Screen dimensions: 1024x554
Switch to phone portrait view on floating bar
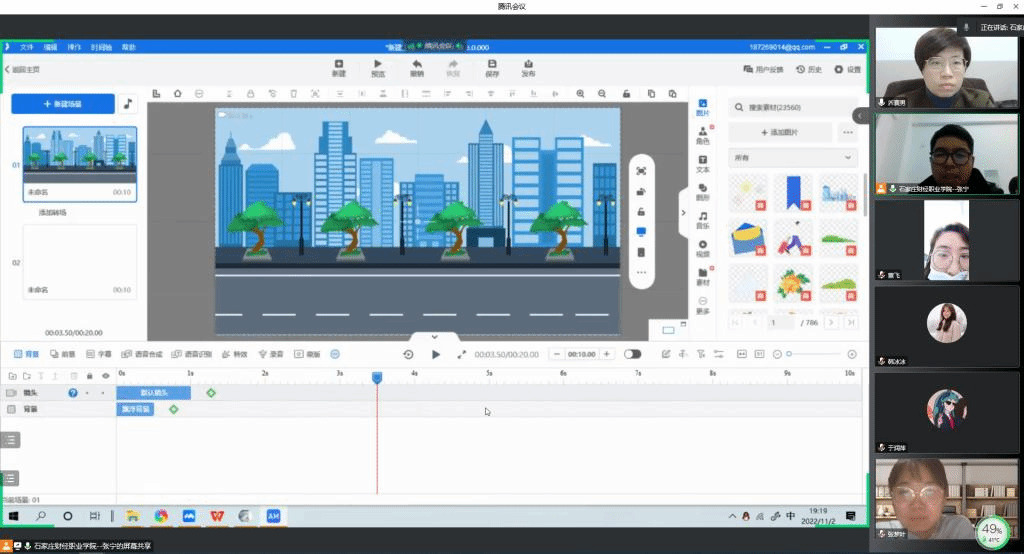pyautogui.click(x=641, y=252)
